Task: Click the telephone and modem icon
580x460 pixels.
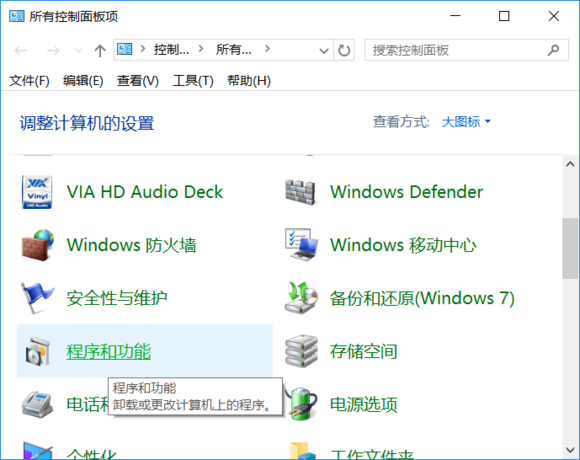Action: 37,404
